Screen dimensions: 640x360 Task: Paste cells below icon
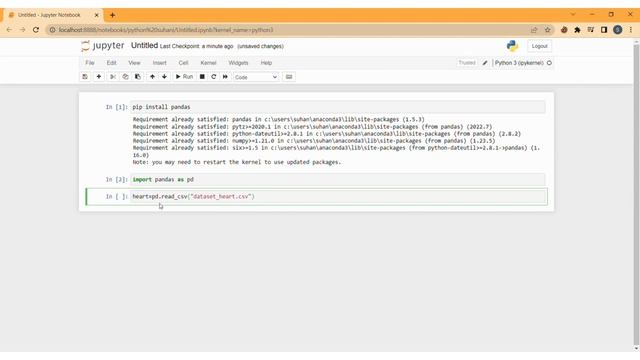[138, 77]
